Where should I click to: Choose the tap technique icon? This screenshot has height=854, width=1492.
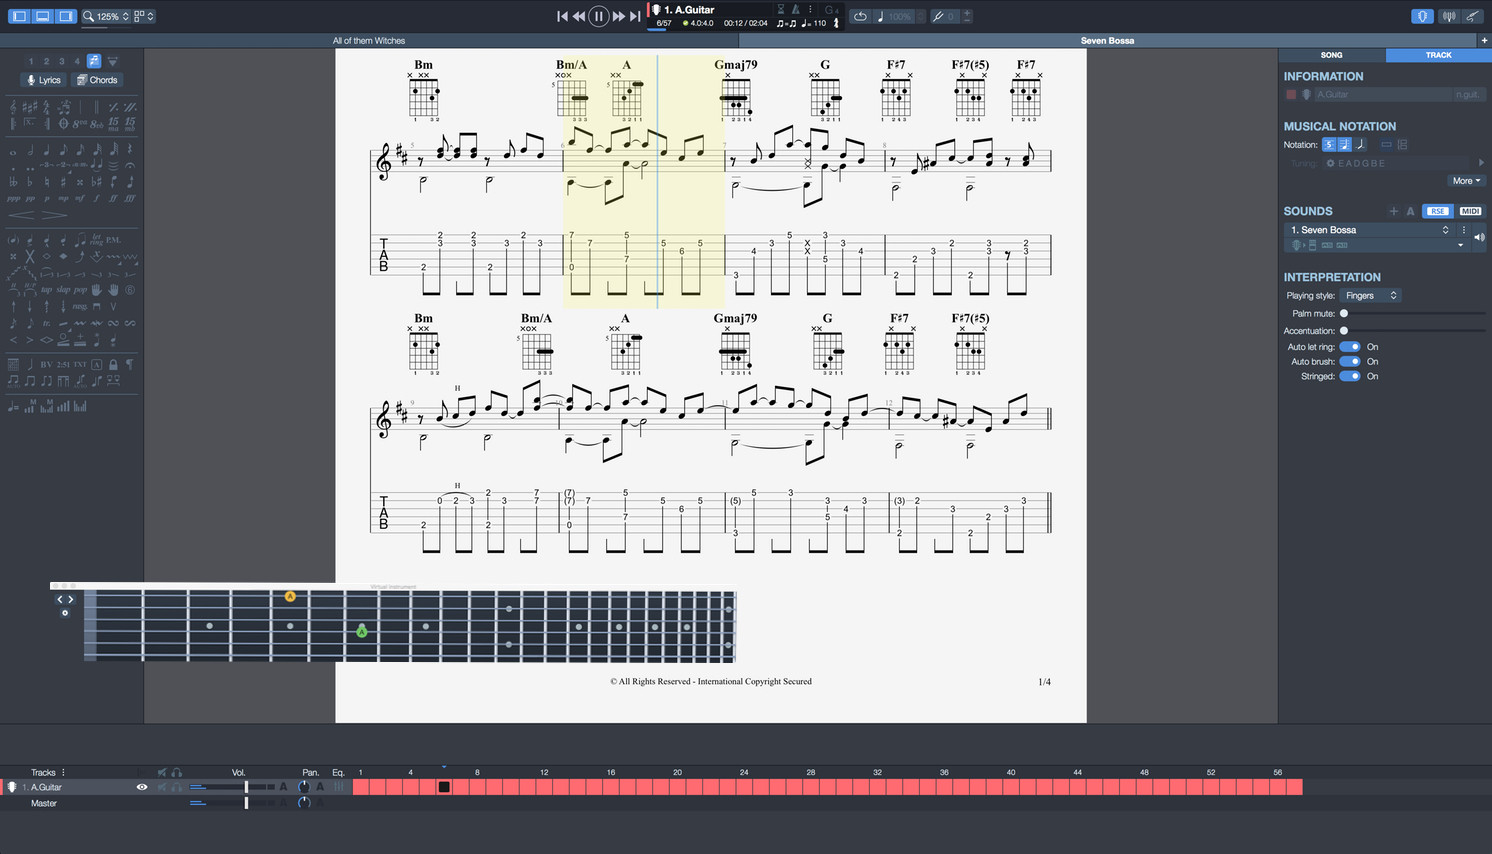pyautogui.click(x=46, y=290)
